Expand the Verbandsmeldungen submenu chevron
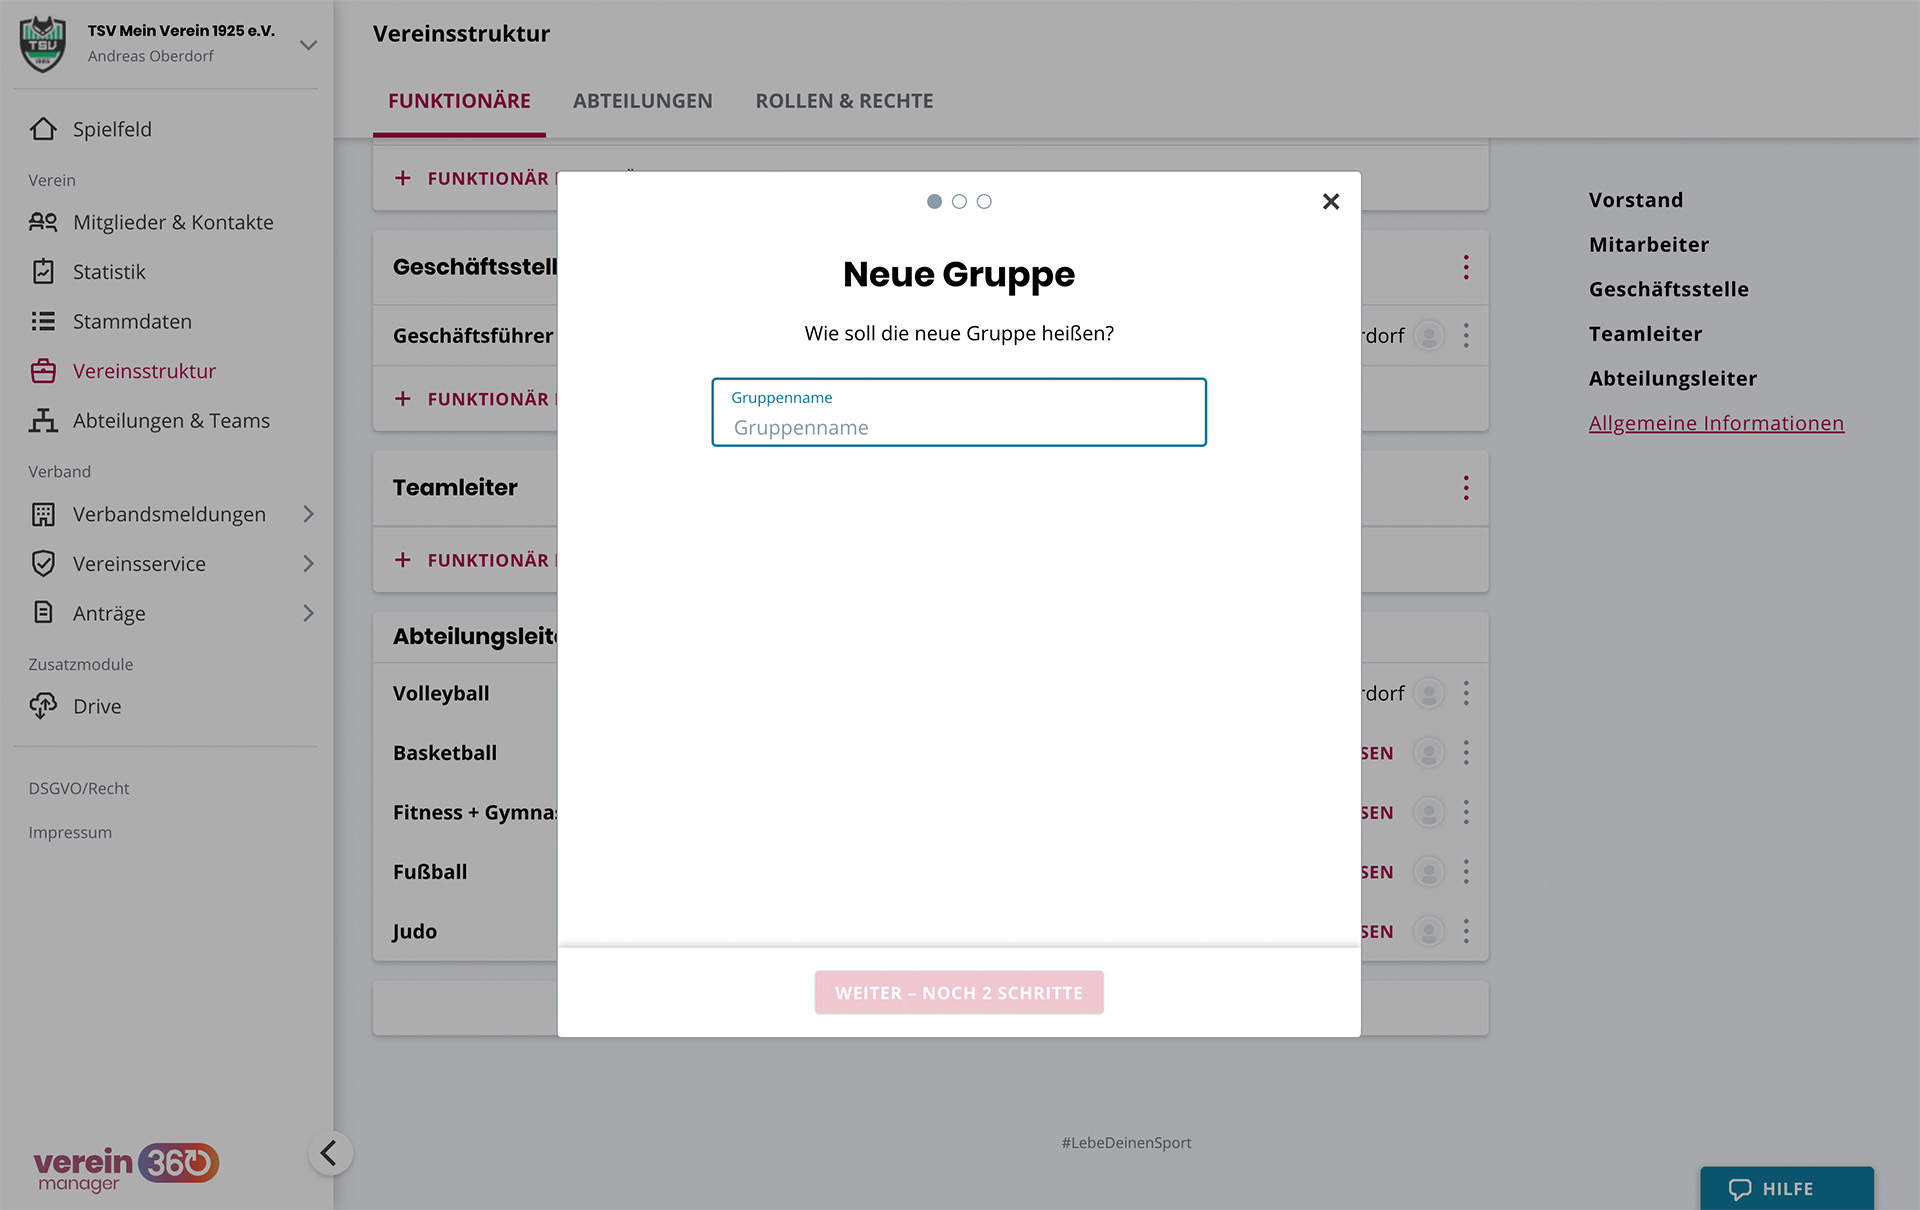Image resolution: width=1920 pixels, height=1210 pixels. (308, 514)
